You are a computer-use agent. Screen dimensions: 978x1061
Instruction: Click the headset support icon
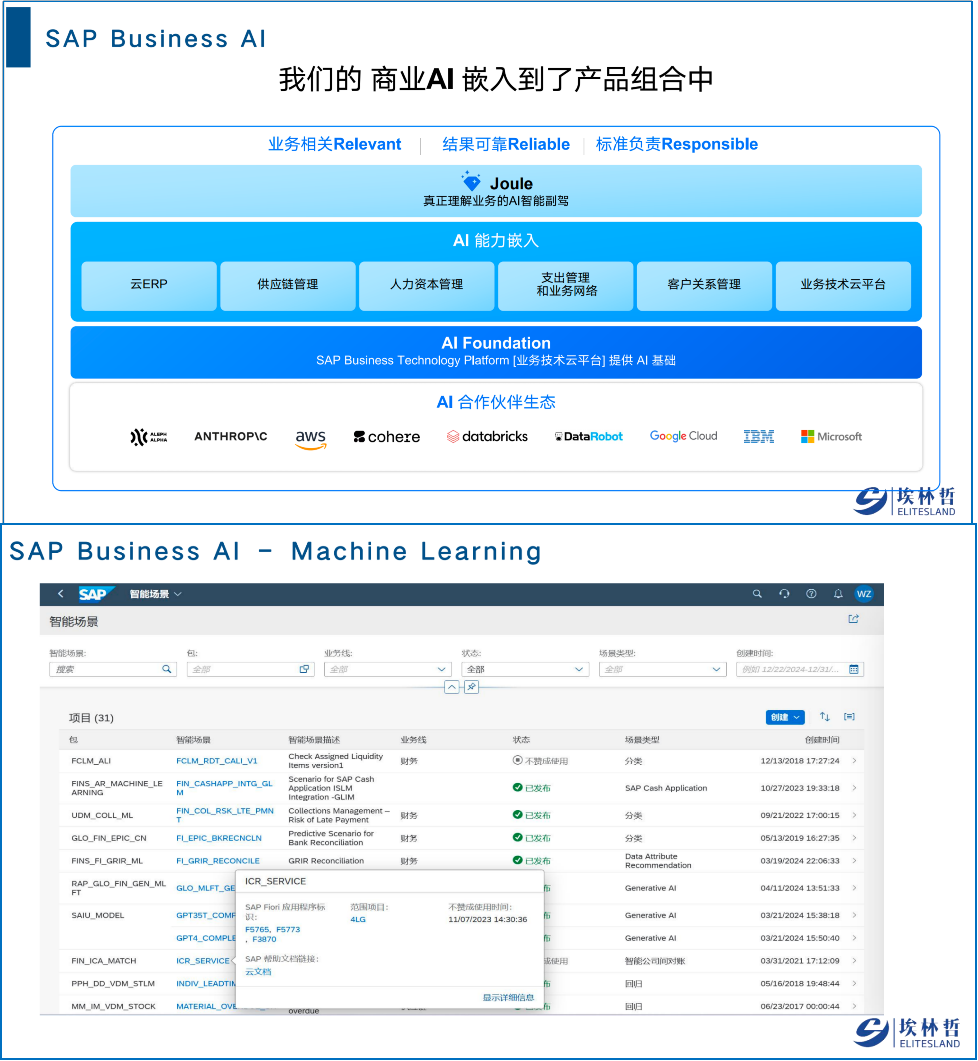[785, 593]
